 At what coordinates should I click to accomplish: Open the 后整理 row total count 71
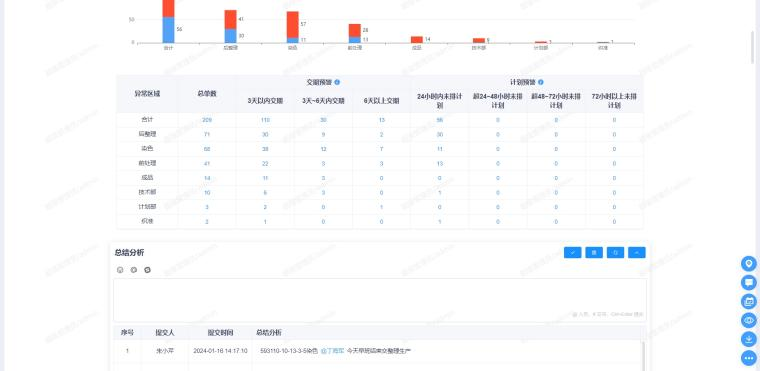tap(207, 134)
